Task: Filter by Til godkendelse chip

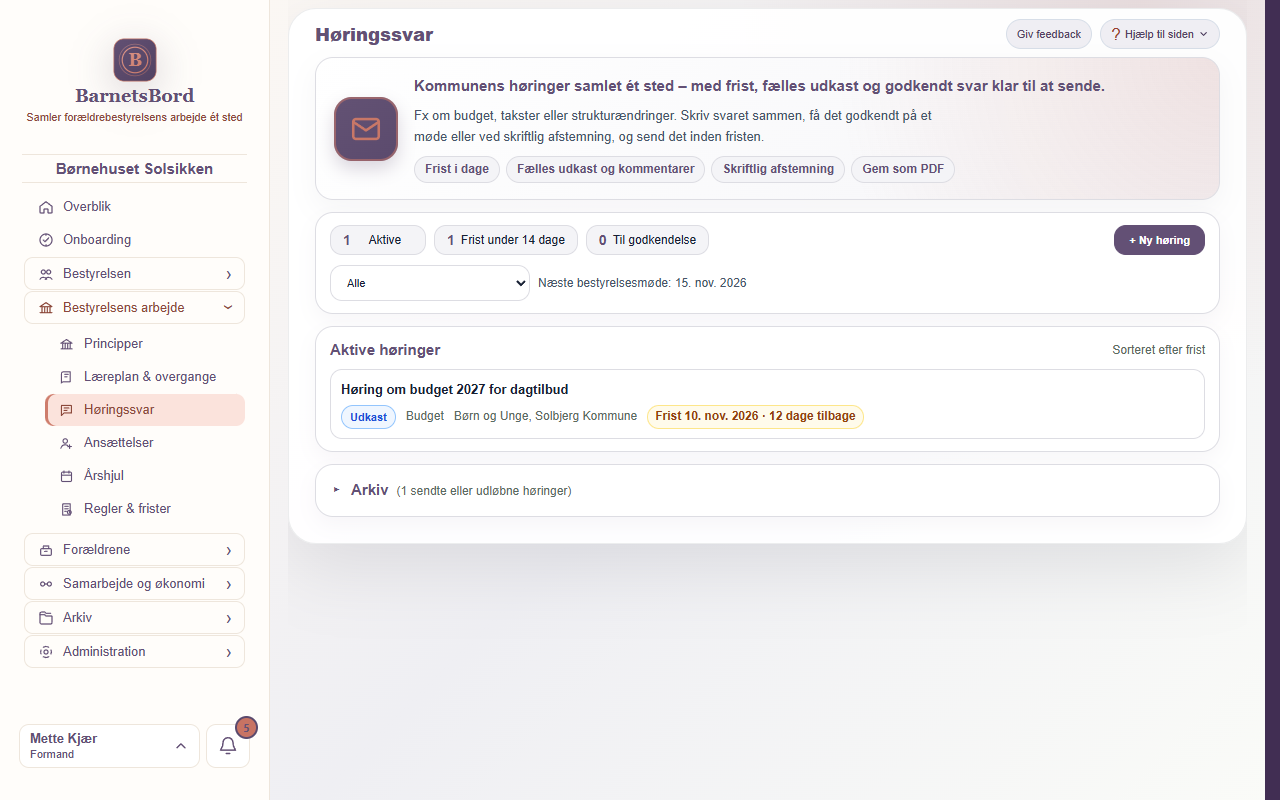Action: pos(647,240)
